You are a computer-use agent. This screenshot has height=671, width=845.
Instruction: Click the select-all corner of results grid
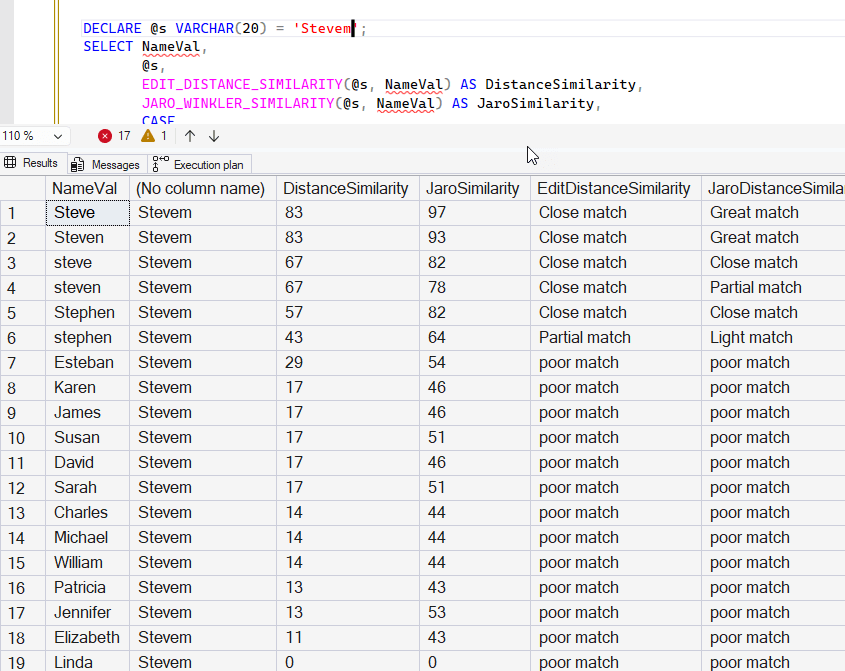pyautogui.click(x=22, y=188)
